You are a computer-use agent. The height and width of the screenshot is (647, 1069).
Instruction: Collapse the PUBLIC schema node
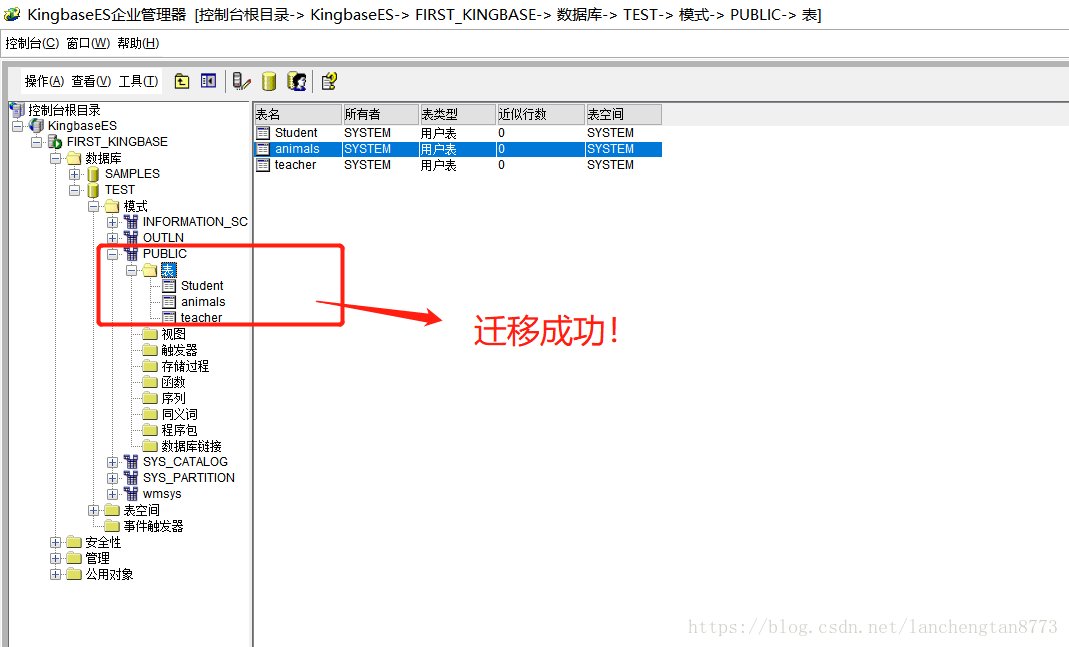click(x=112, y=254)
